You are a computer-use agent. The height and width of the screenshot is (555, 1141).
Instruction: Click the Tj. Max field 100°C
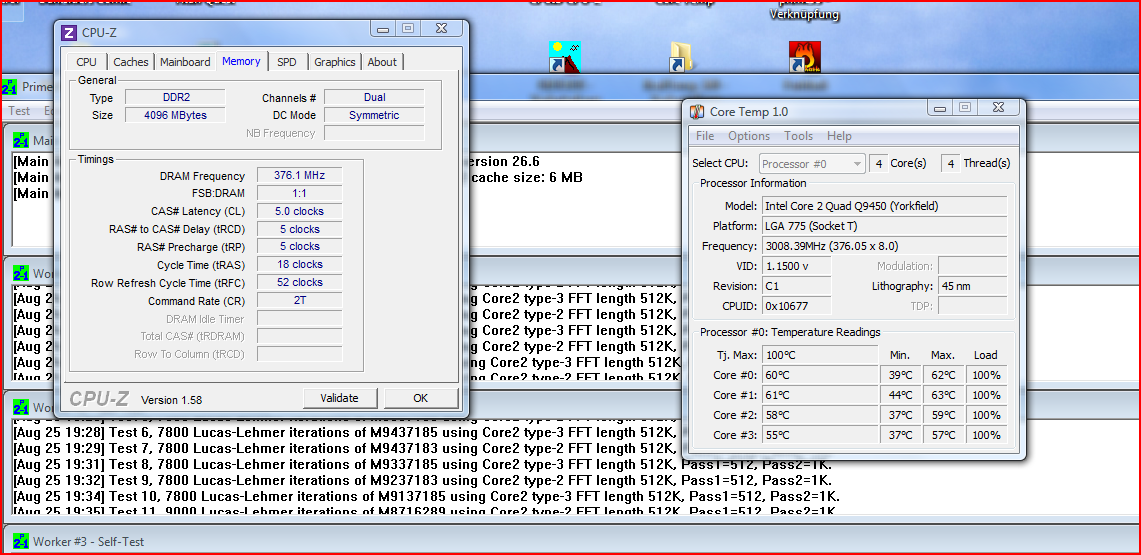tap(820, 355)
